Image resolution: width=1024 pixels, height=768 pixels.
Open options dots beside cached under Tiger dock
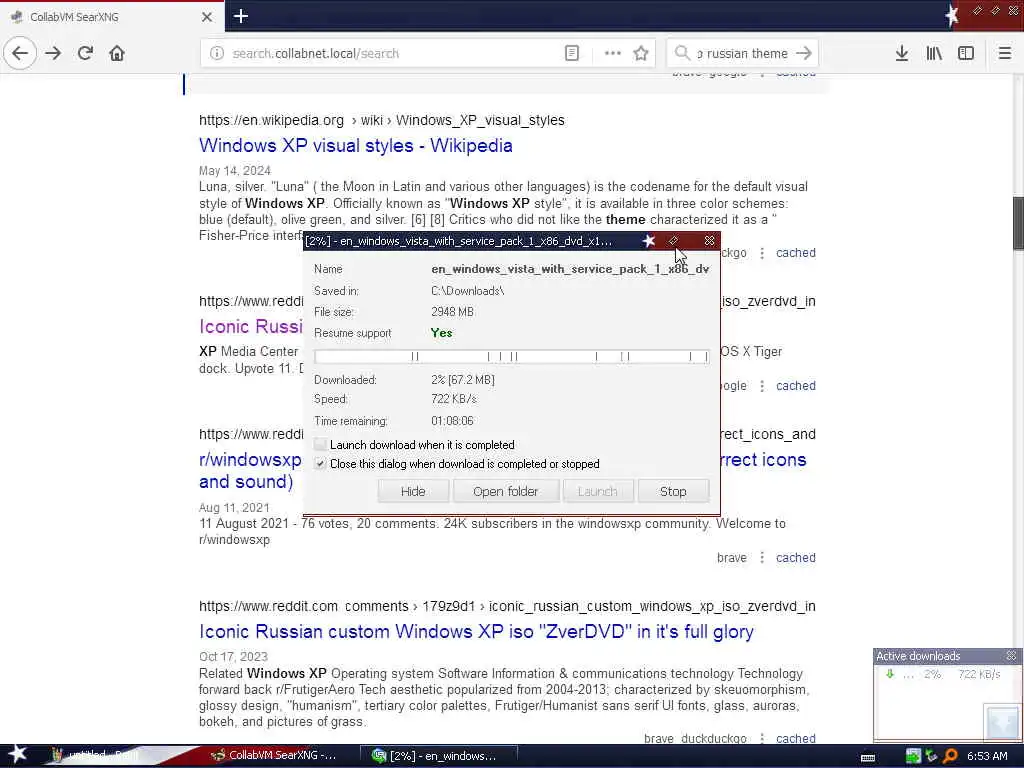[x=761, y=386]
